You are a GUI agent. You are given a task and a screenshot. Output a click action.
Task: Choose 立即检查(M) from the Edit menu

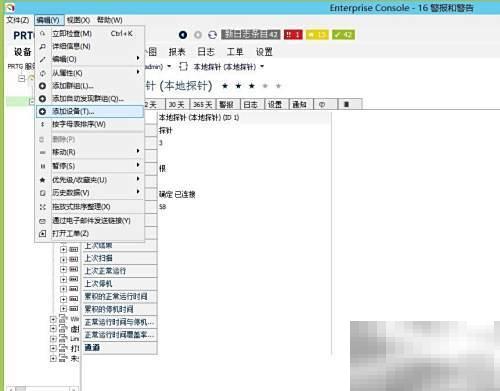click(90, 33)
